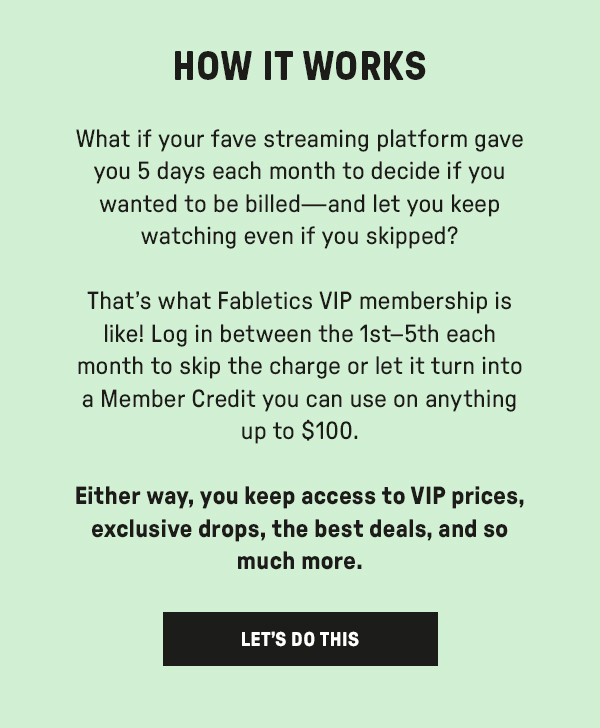Click the bold line 'Either way, you keep access'

pos(300,496)
